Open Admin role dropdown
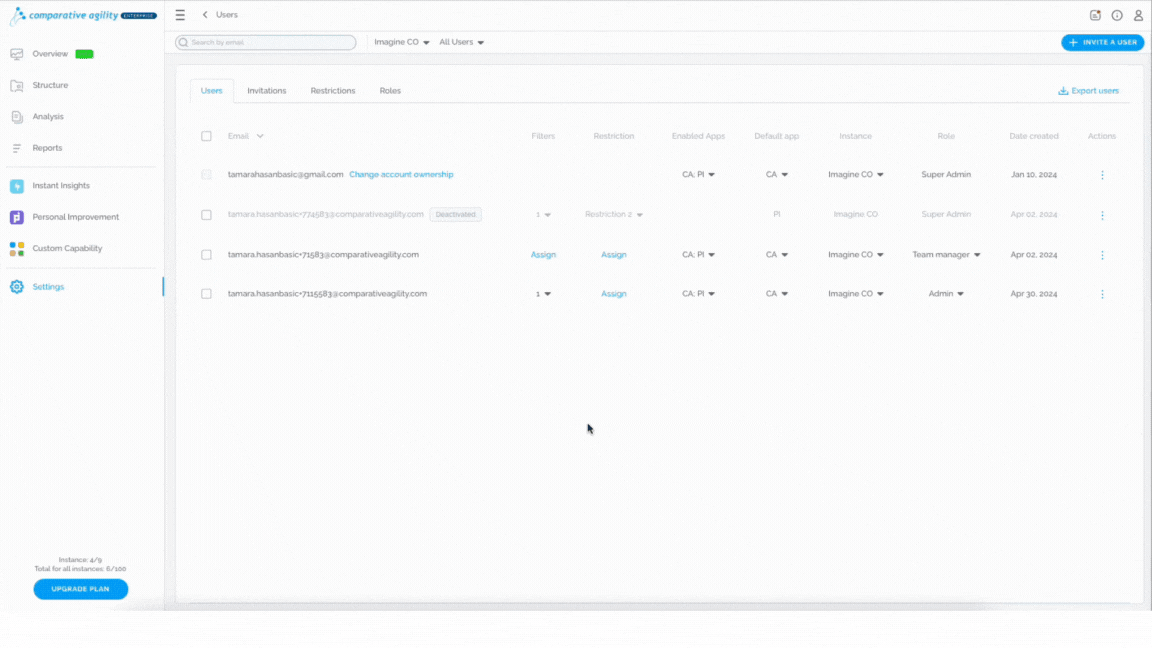Viewport: 1152px width, 648px height. [x=946, y=294]
